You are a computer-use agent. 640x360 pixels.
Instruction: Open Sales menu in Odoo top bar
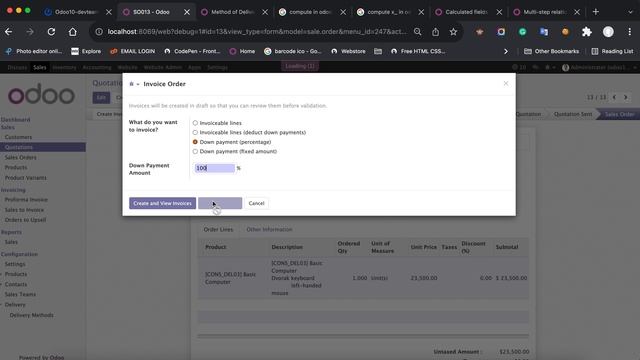[40, 67]
